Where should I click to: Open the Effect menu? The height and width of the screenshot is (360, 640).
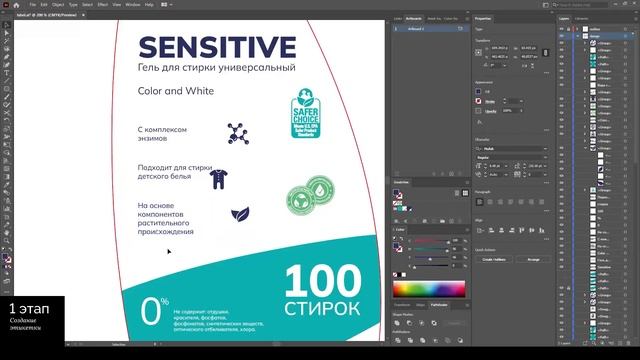pos(102,5)
